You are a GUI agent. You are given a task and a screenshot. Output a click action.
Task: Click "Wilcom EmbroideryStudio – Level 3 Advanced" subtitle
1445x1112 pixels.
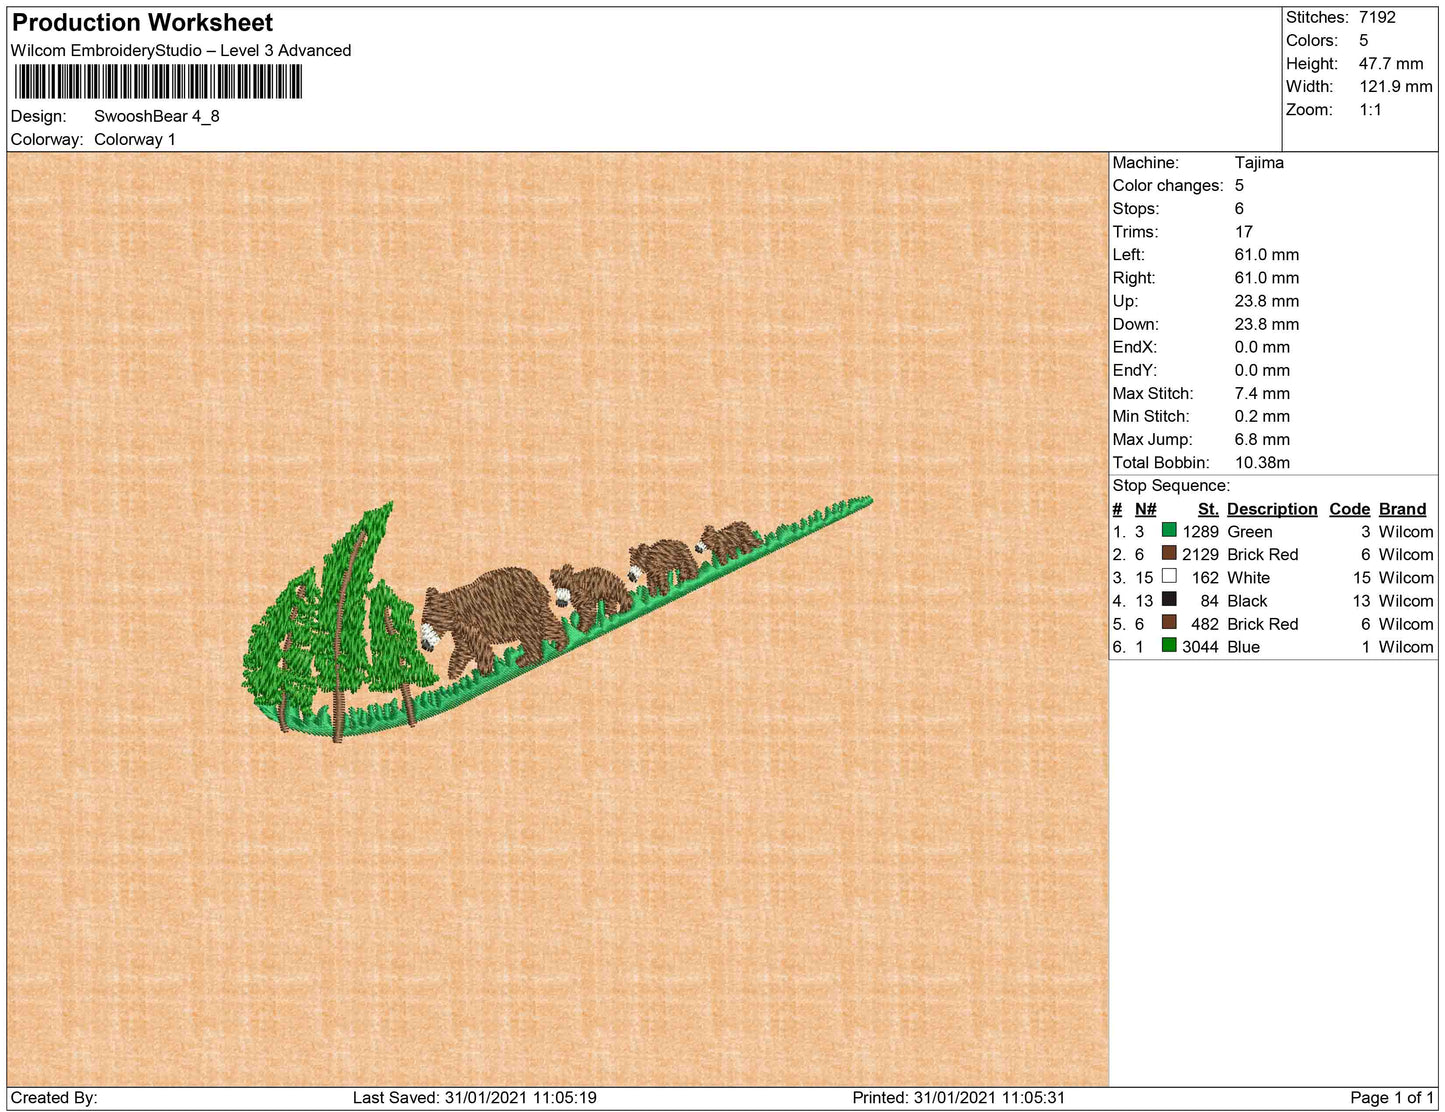click(181, 50)
